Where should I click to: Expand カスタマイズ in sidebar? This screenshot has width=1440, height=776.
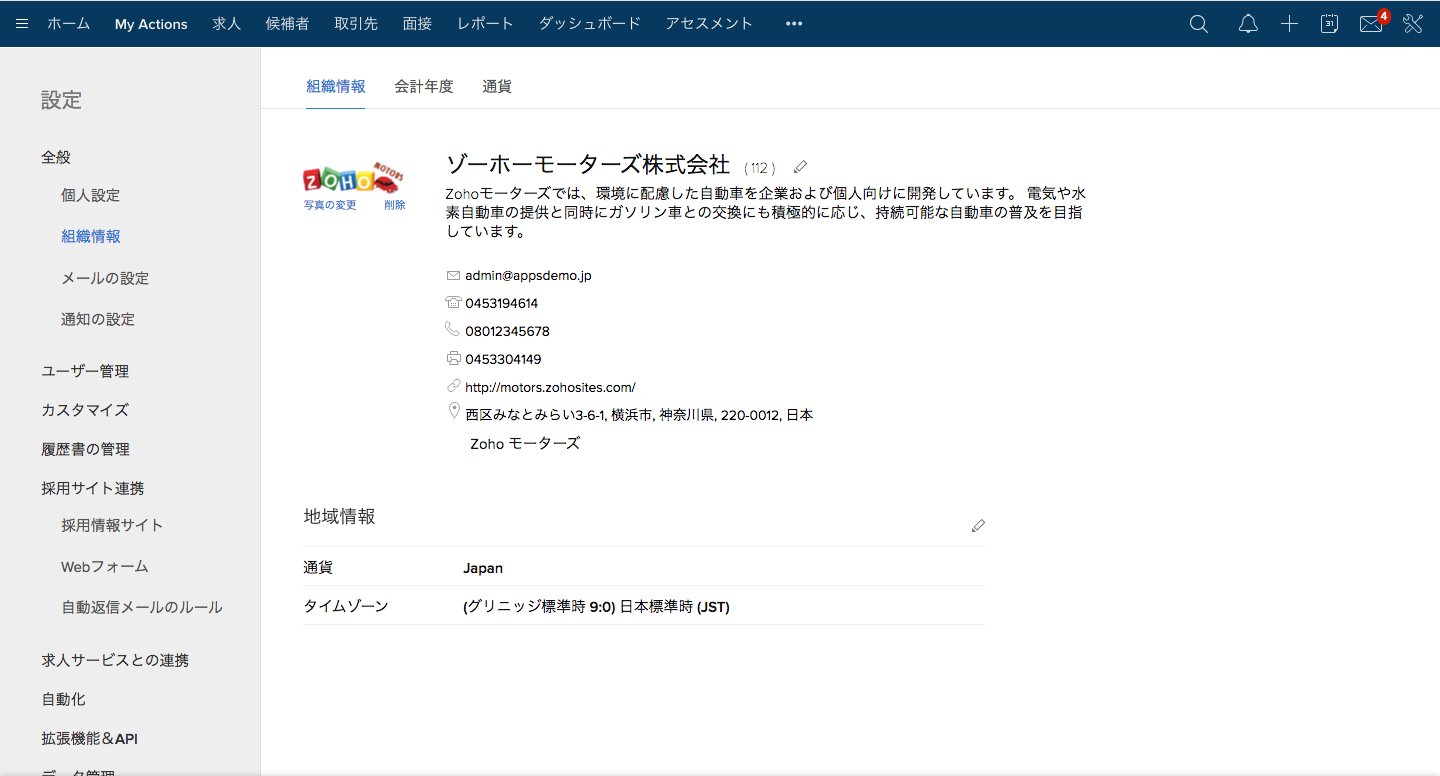click(85, 410)
